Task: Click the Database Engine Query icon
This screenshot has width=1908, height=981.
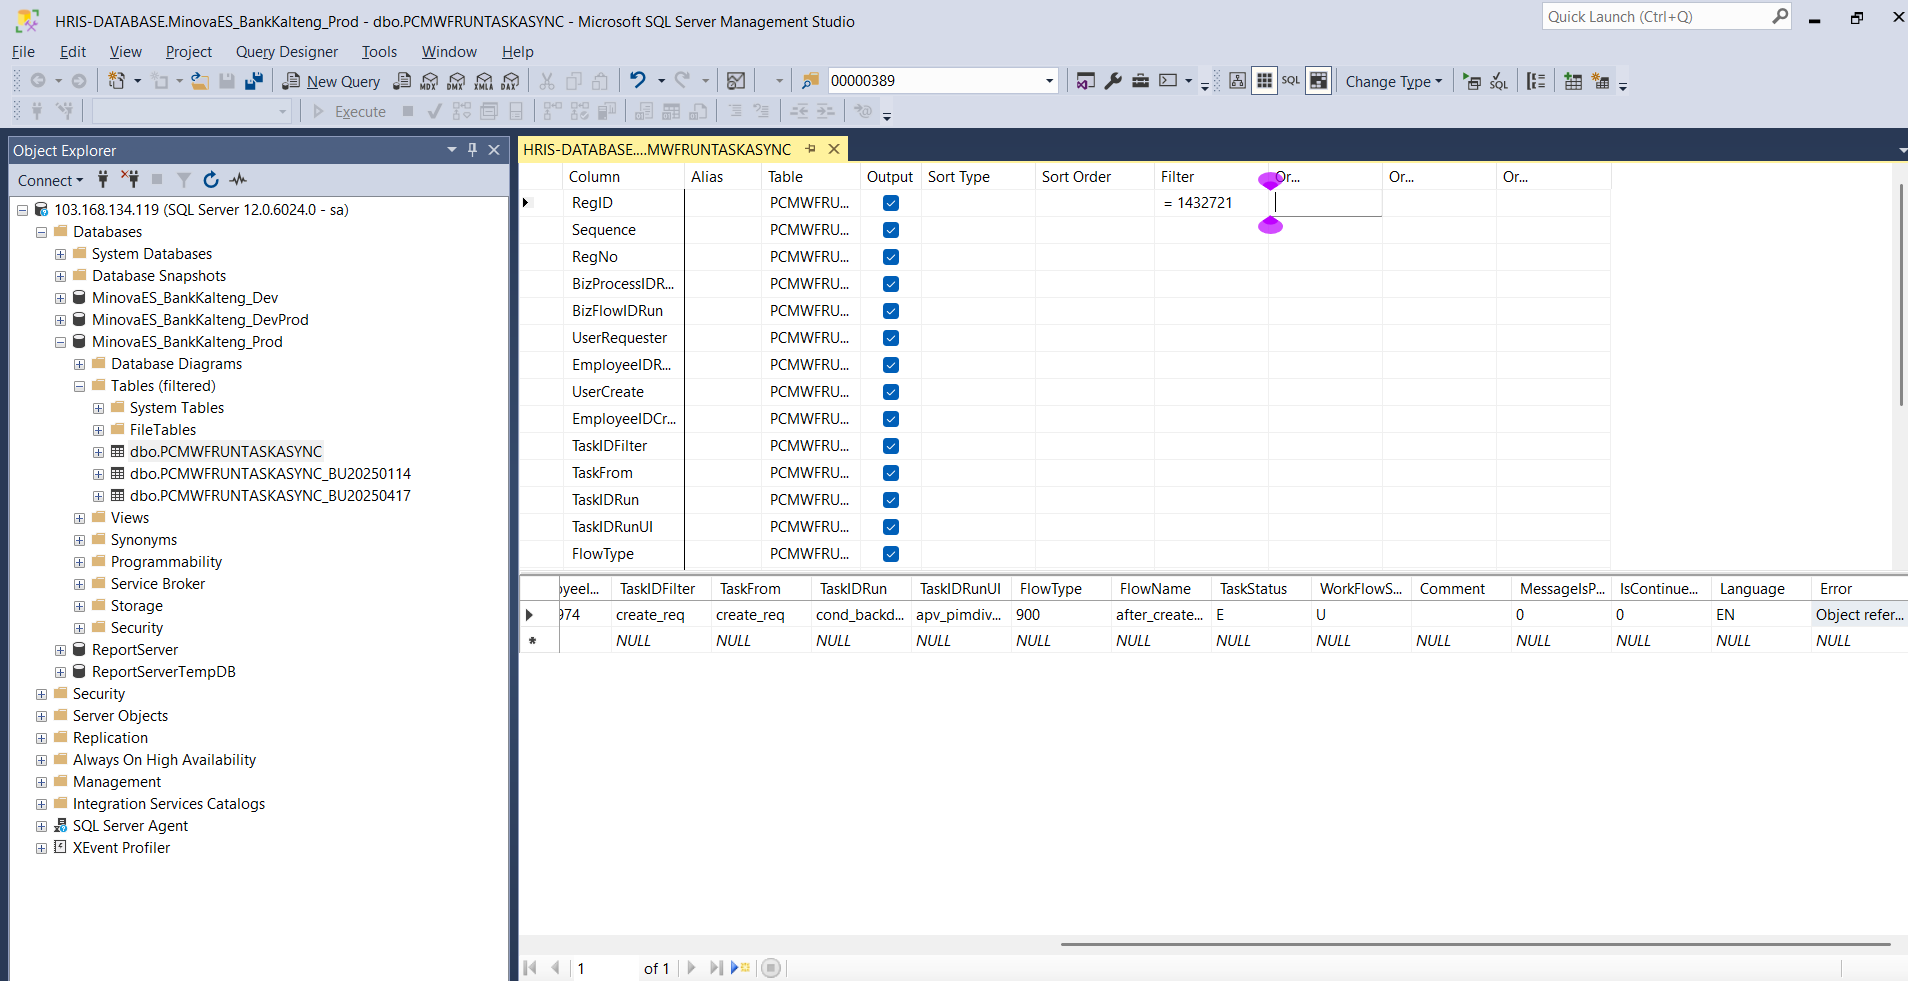Action: coord(402,81)
